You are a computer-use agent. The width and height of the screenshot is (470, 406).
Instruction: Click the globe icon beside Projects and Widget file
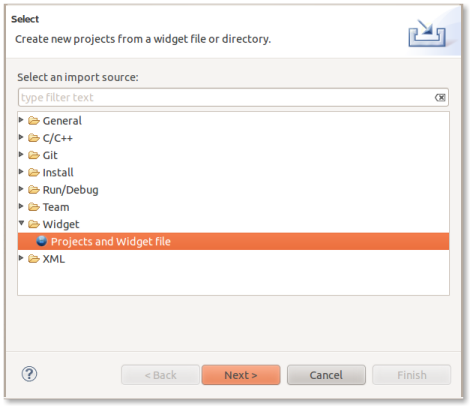point(42,241)
